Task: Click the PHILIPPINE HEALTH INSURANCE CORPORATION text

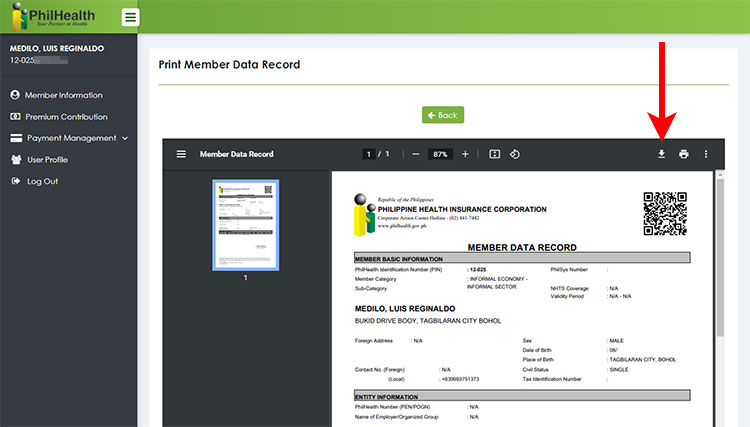Action: click(x=462, y=209)
